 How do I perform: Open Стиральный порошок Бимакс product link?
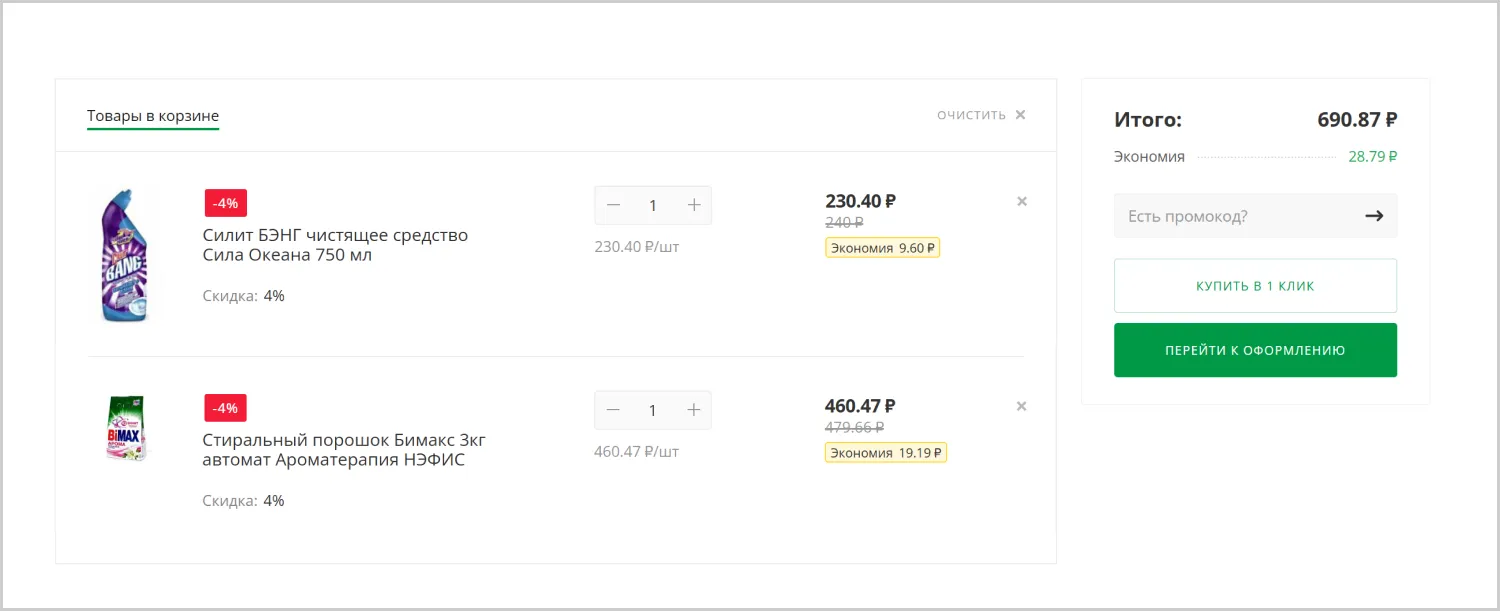click(x=344, y=450)
